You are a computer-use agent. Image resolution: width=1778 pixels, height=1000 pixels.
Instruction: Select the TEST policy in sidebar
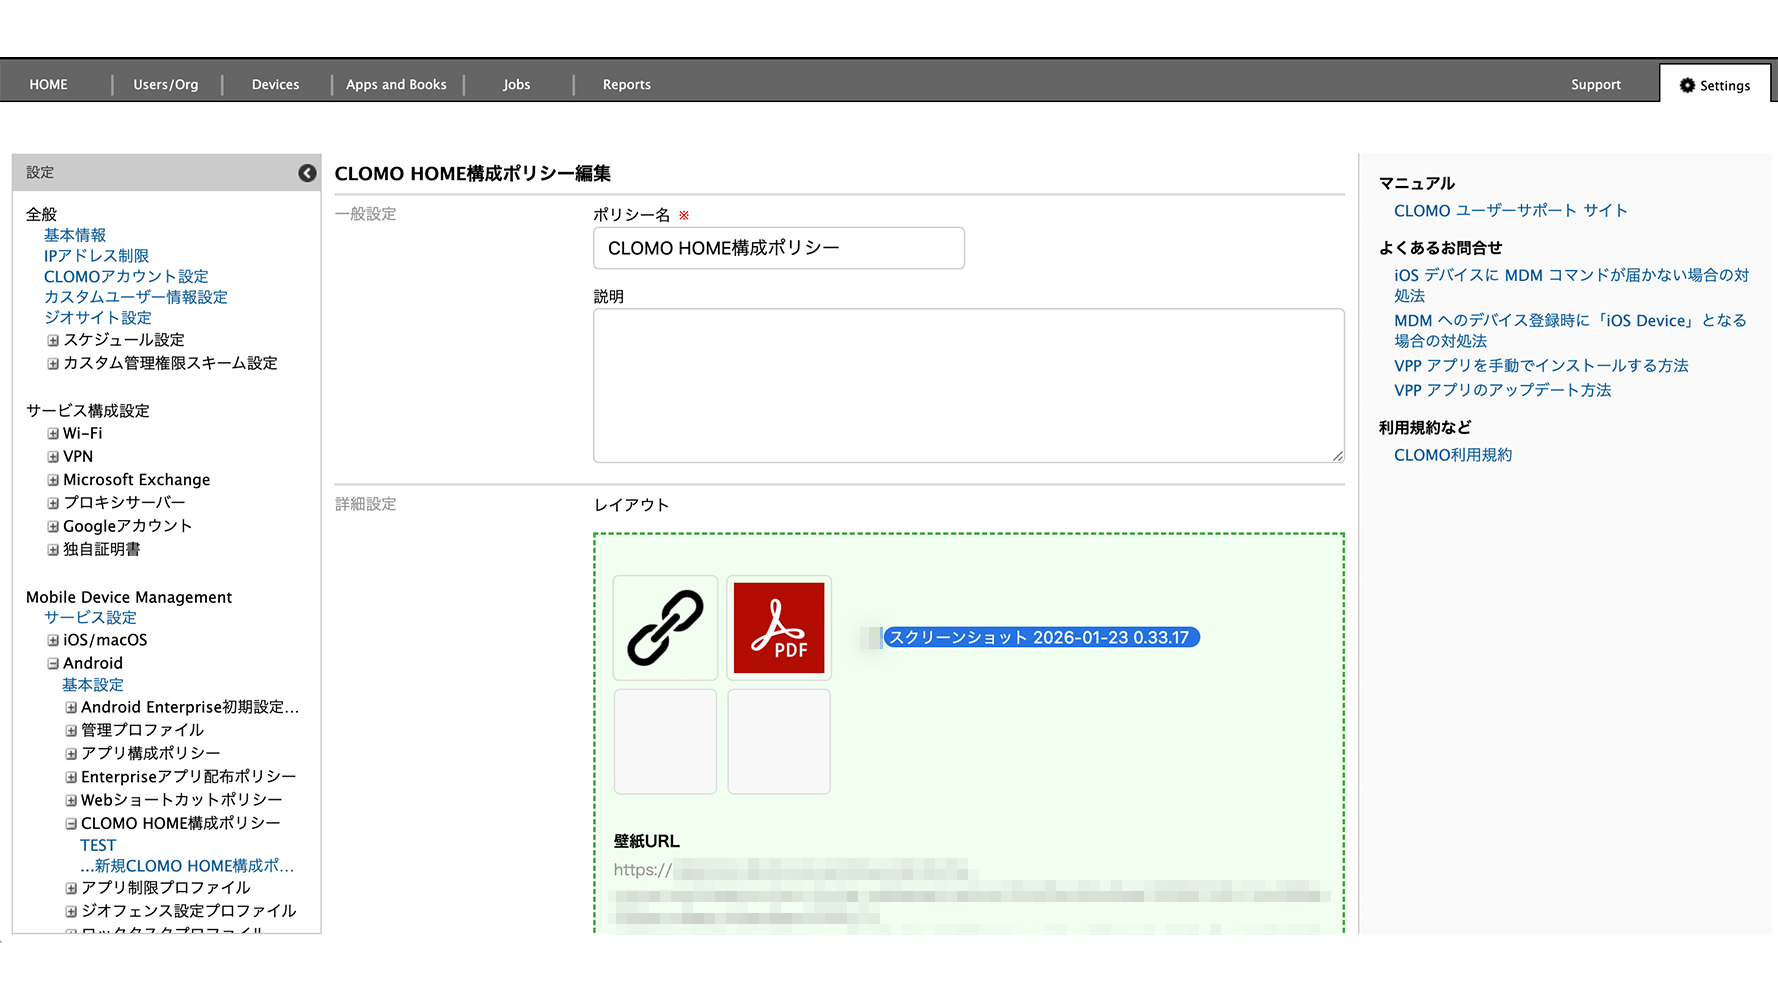98,845
